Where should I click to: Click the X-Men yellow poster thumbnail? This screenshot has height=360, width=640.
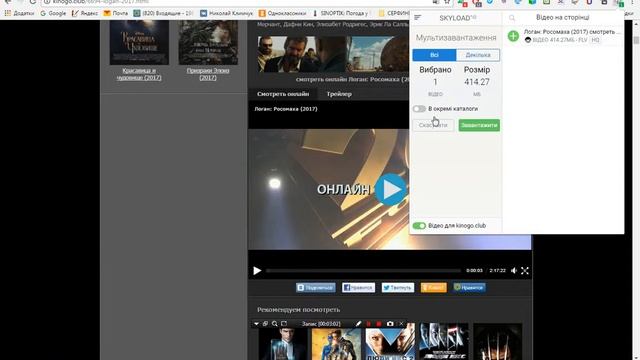(x=336, y=344)
